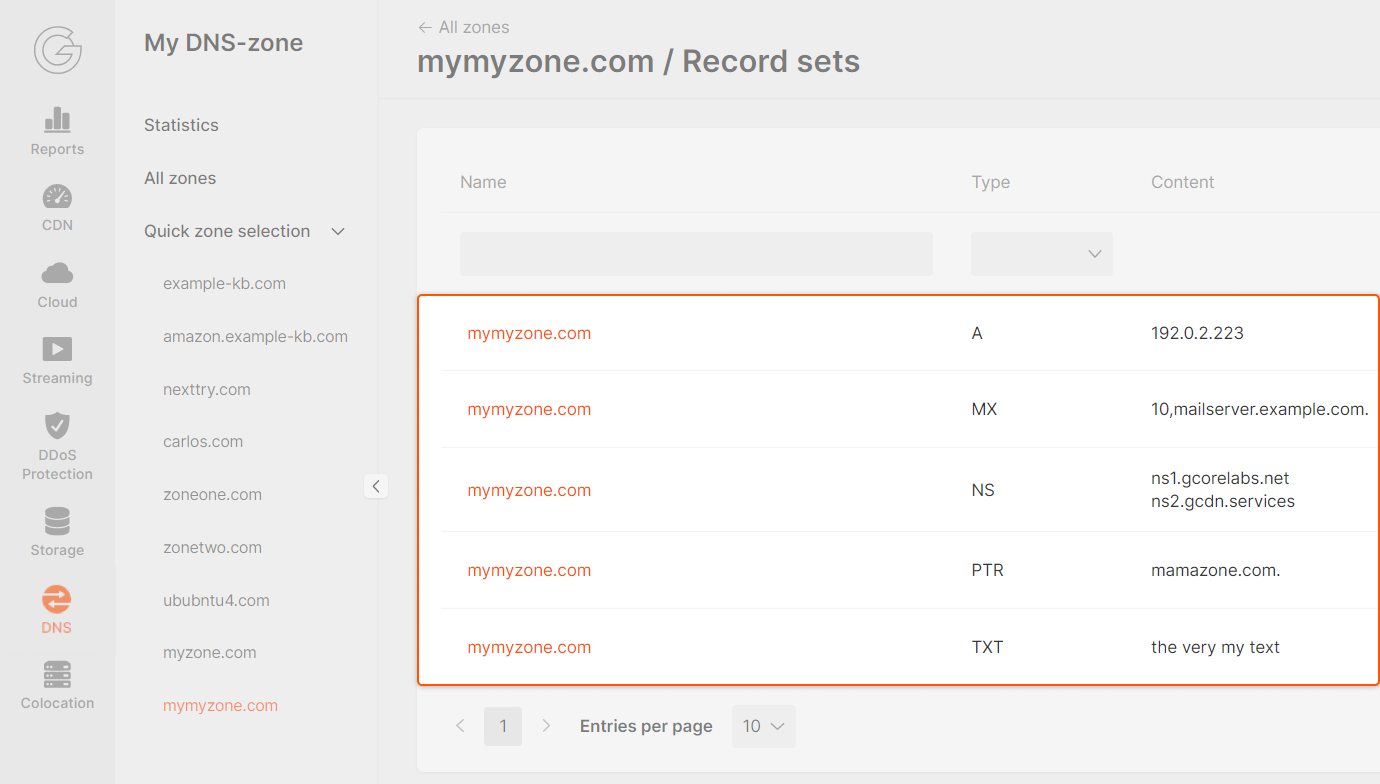
Task: Click 'the very my text' content
Action: tap(1215, 647)
